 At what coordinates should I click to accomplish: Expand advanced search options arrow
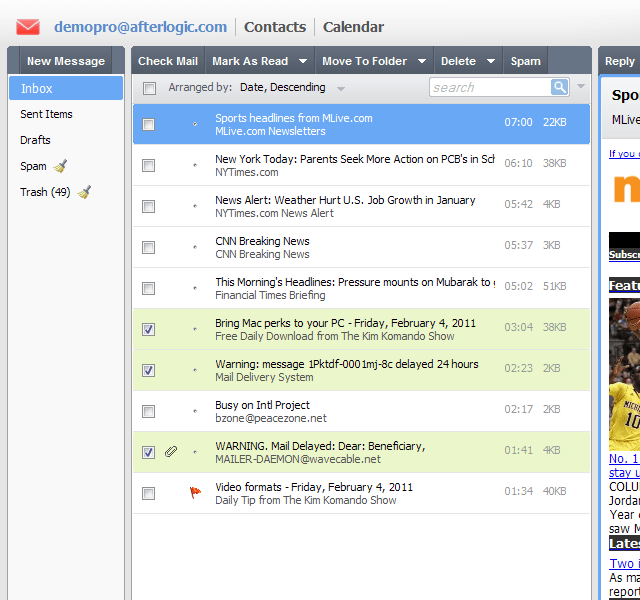pyautogui.click(x=581, y=86)
